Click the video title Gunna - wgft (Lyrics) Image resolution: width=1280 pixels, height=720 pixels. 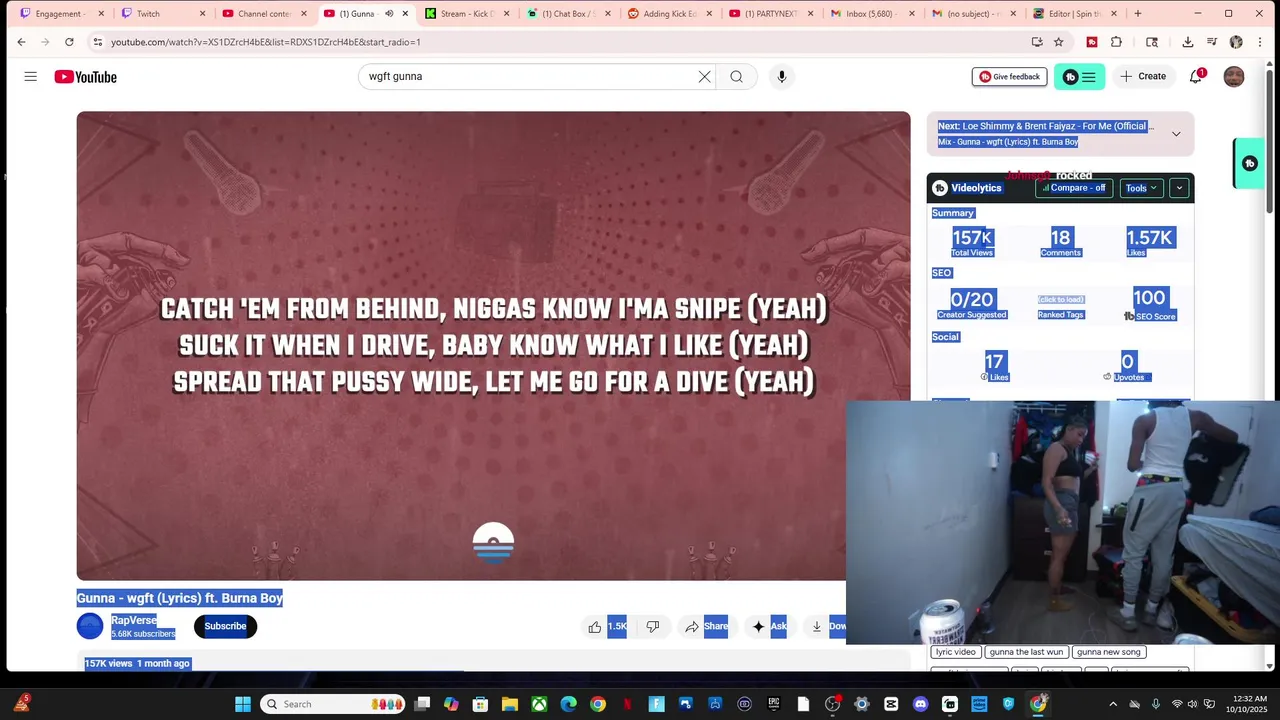(180, 598)
